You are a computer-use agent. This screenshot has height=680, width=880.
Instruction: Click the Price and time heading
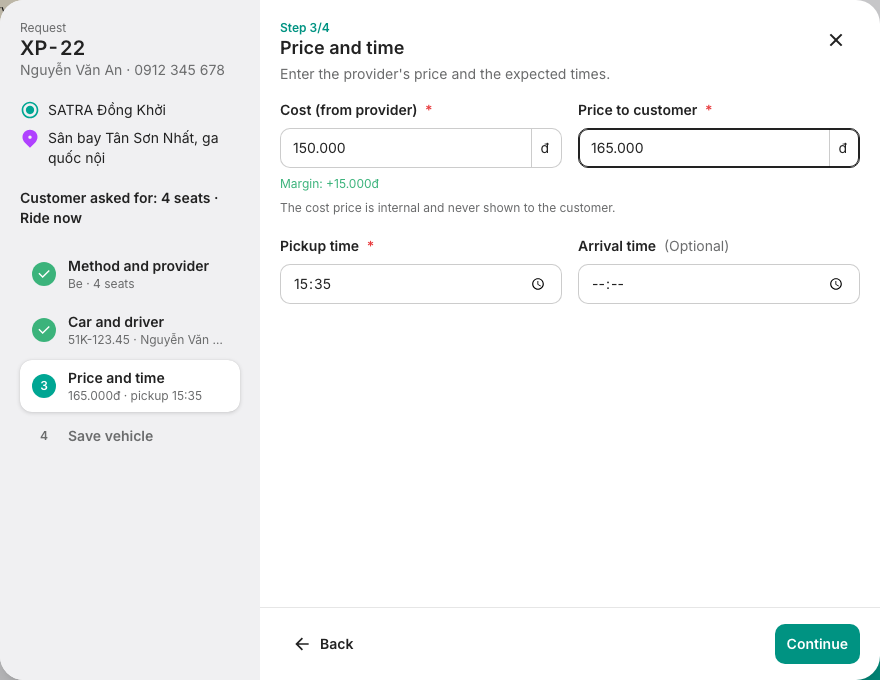click(x=342, y=48)
